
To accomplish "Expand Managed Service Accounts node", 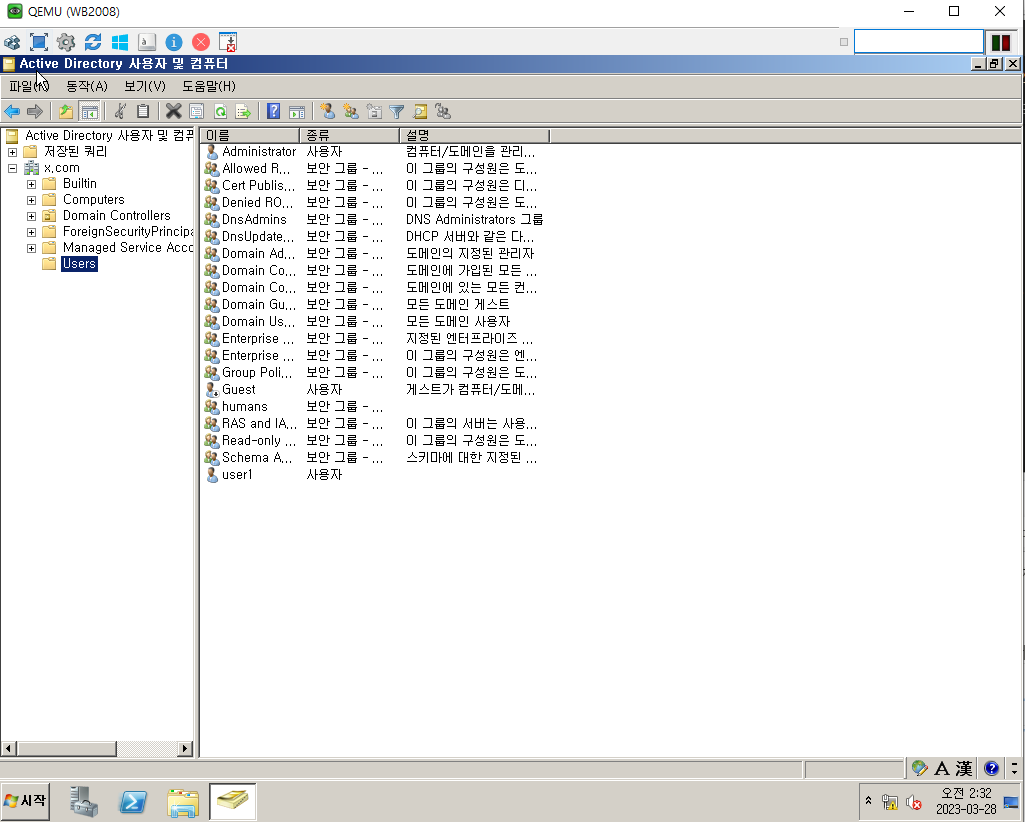I will pos(31,248).
